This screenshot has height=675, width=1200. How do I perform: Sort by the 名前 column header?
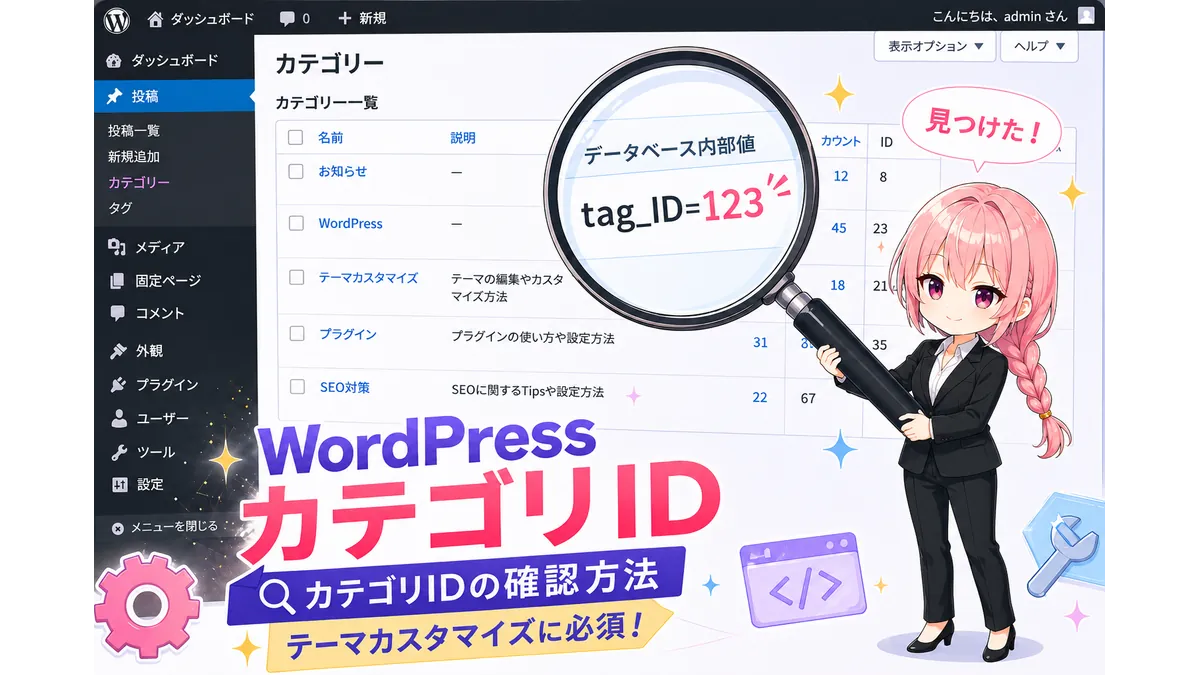pos(330,138)
